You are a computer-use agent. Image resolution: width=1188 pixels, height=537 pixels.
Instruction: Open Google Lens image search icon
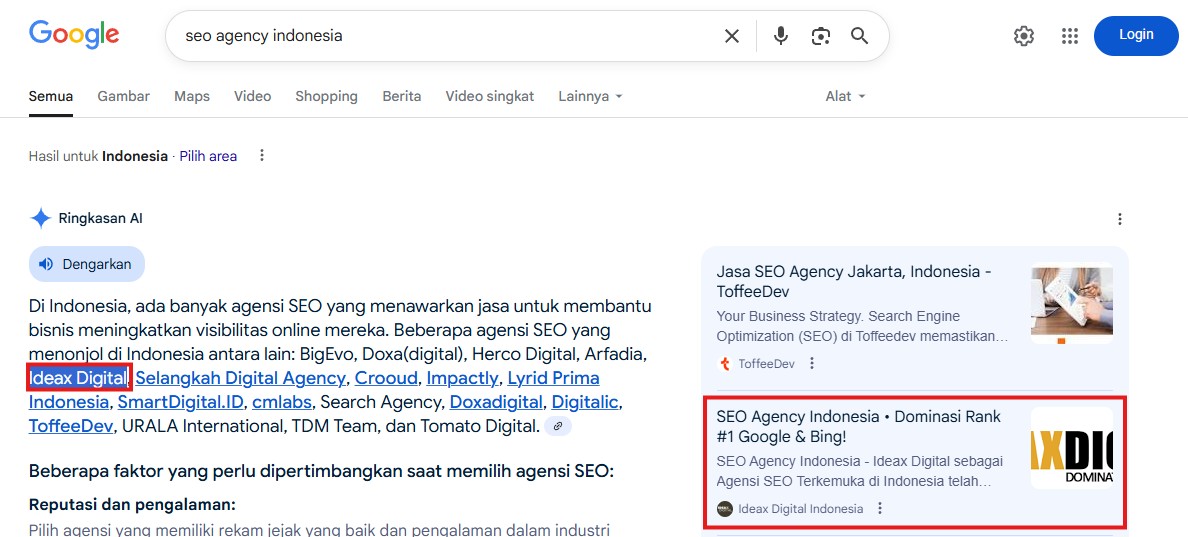click(821, 36)
